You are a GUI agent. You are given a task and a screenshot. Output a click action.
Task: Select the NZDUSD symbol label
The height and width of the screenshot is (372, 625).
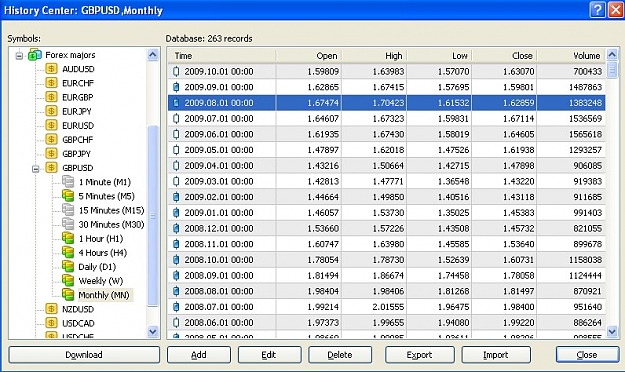click(x=78, y=309)
